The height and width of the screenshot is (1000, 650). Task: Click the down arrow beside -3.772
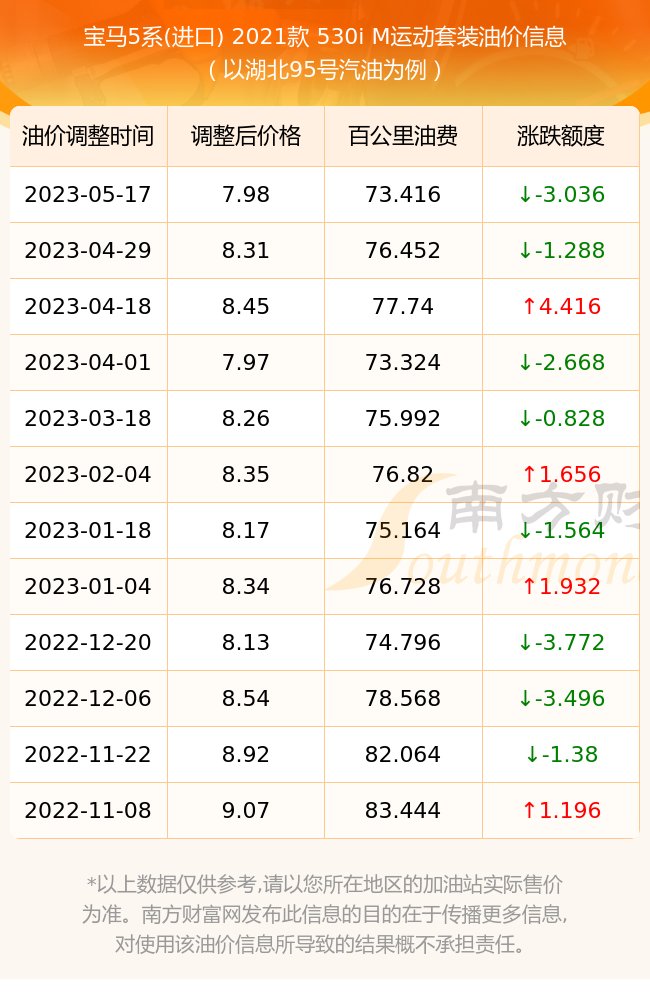pos(525,643)
